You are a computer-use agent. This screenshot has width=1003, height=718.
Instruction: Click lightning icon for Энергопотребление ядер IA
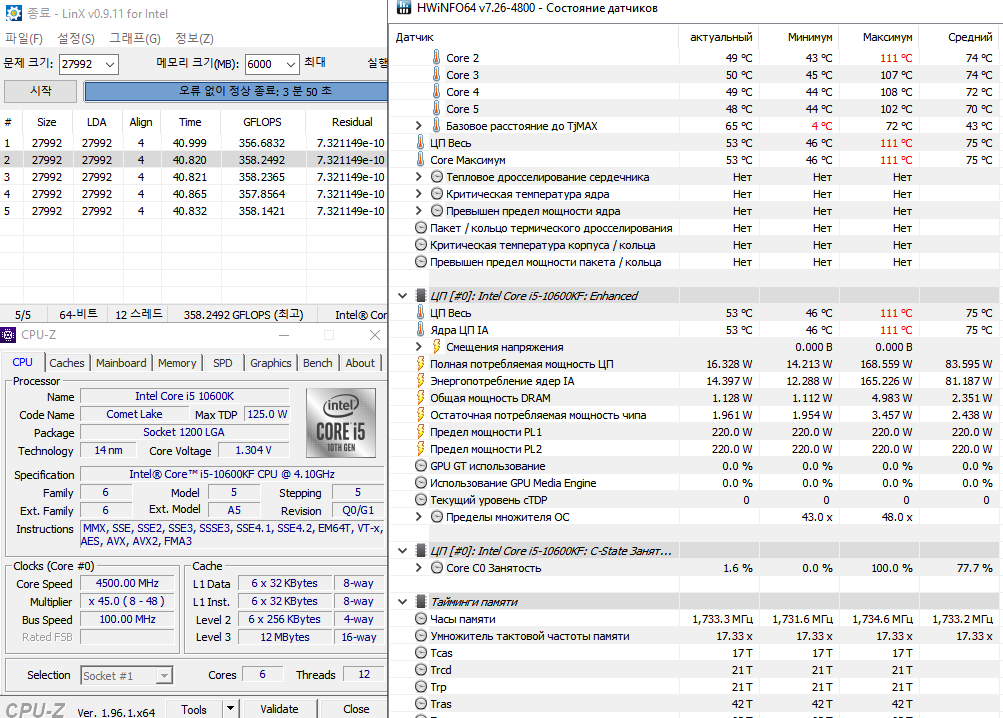[x=420, y=381]
